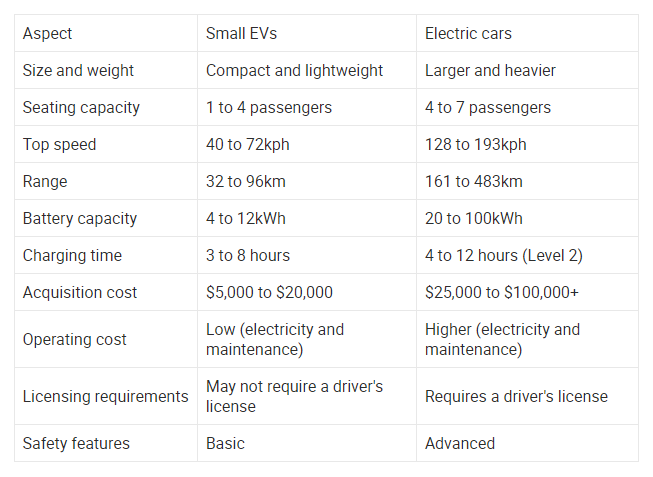Image resolution: width=653 pixels, height=477 pixels.
Task: Select the Electric cars column header
Action: tap(527, 33)
